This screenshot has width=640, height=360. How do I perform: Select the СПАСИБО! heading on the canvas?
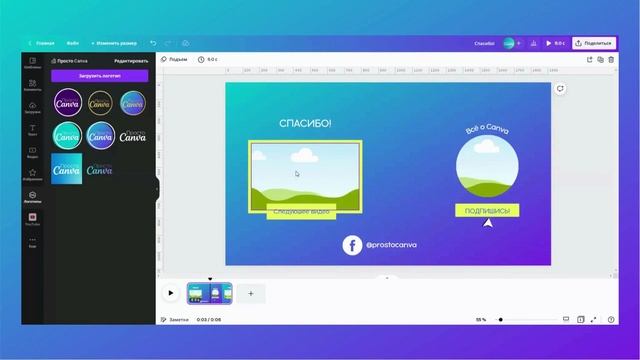[305, 123]
